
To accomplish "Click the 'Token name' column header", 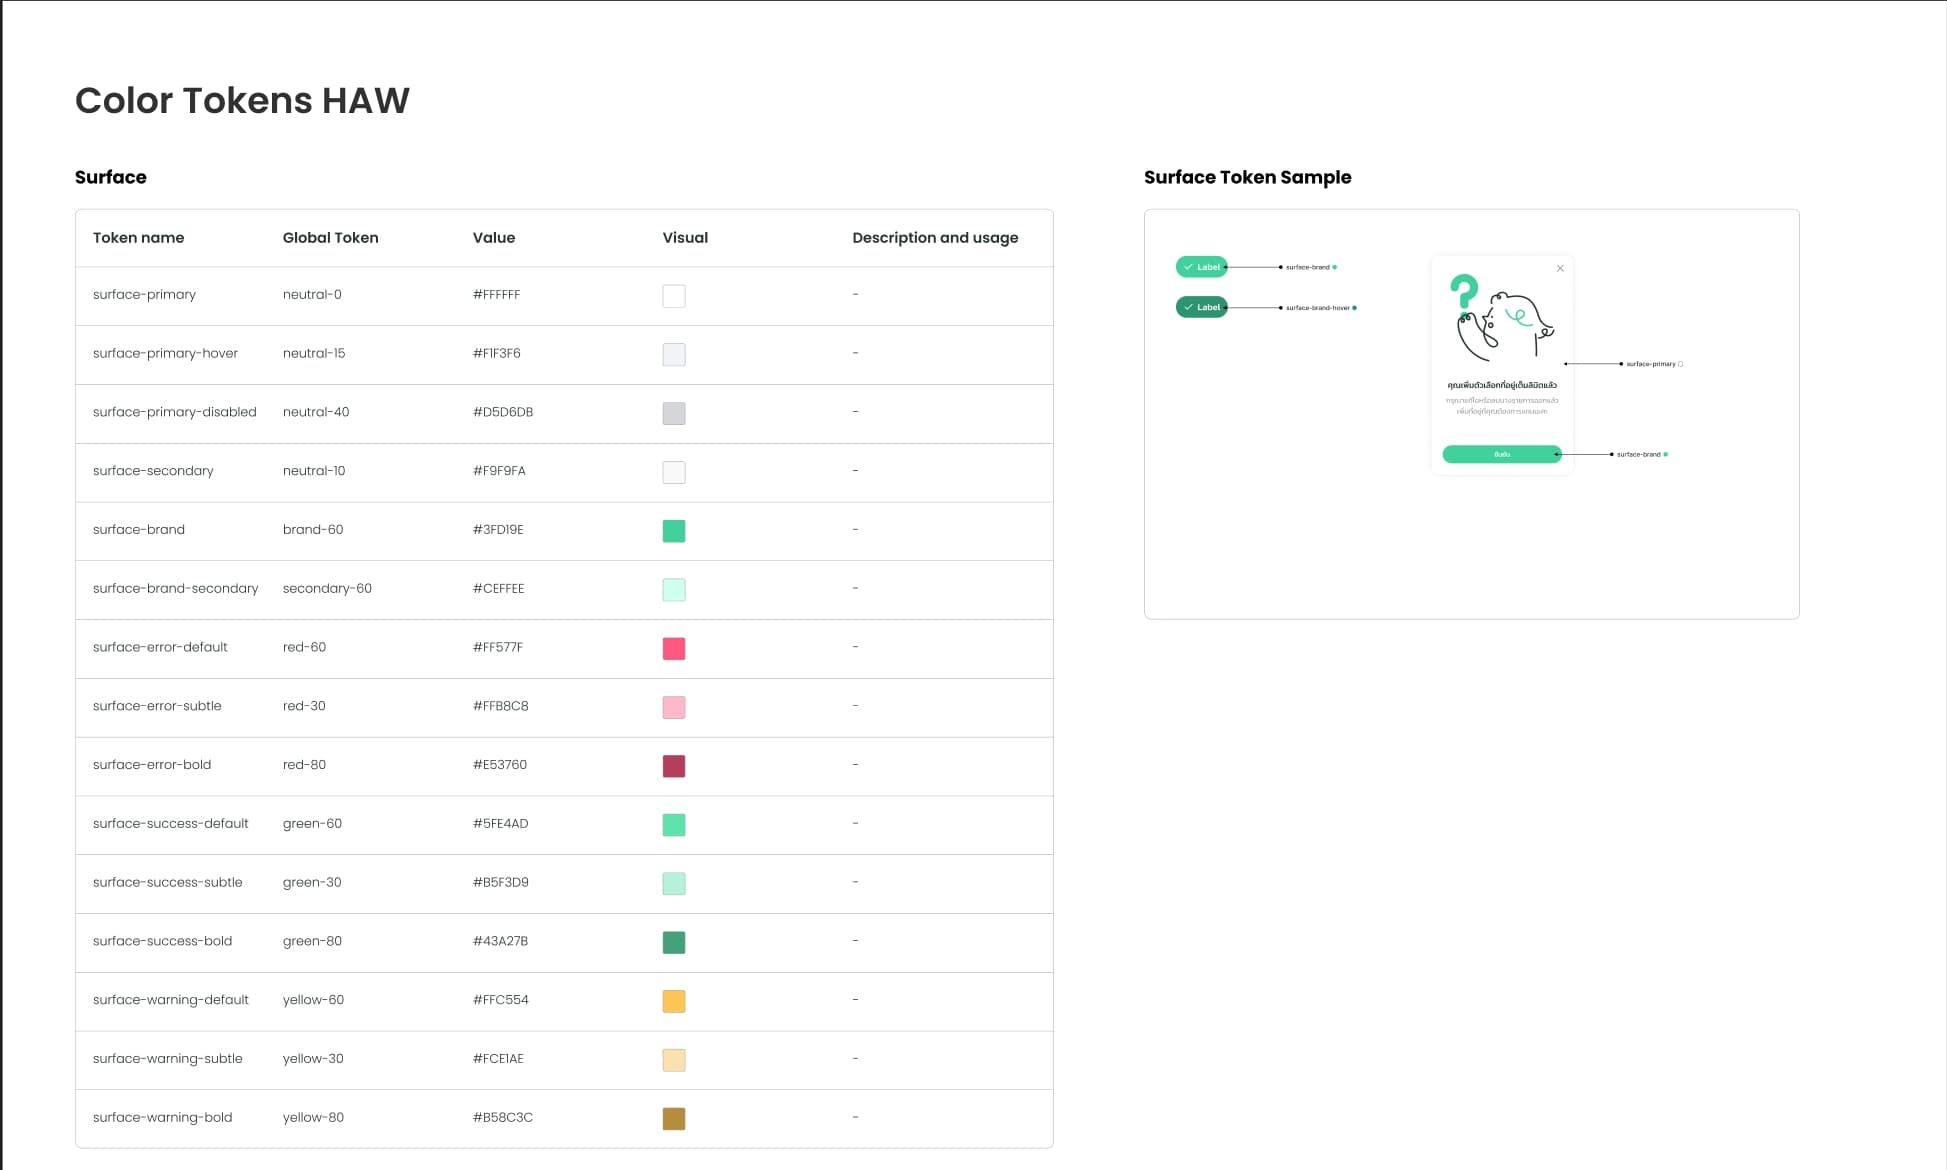I will [138, 238].
